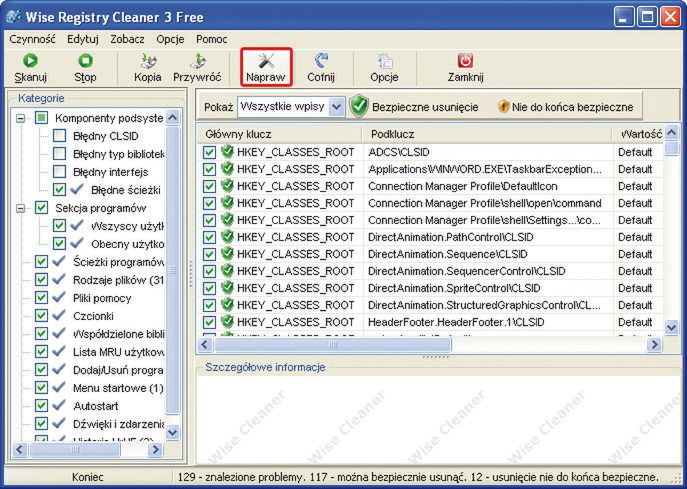Click shield icon in DirectAnimation.SequencerControl row
Image resolution: width=687 pixels, height=489 pixels.
(227, 271)
